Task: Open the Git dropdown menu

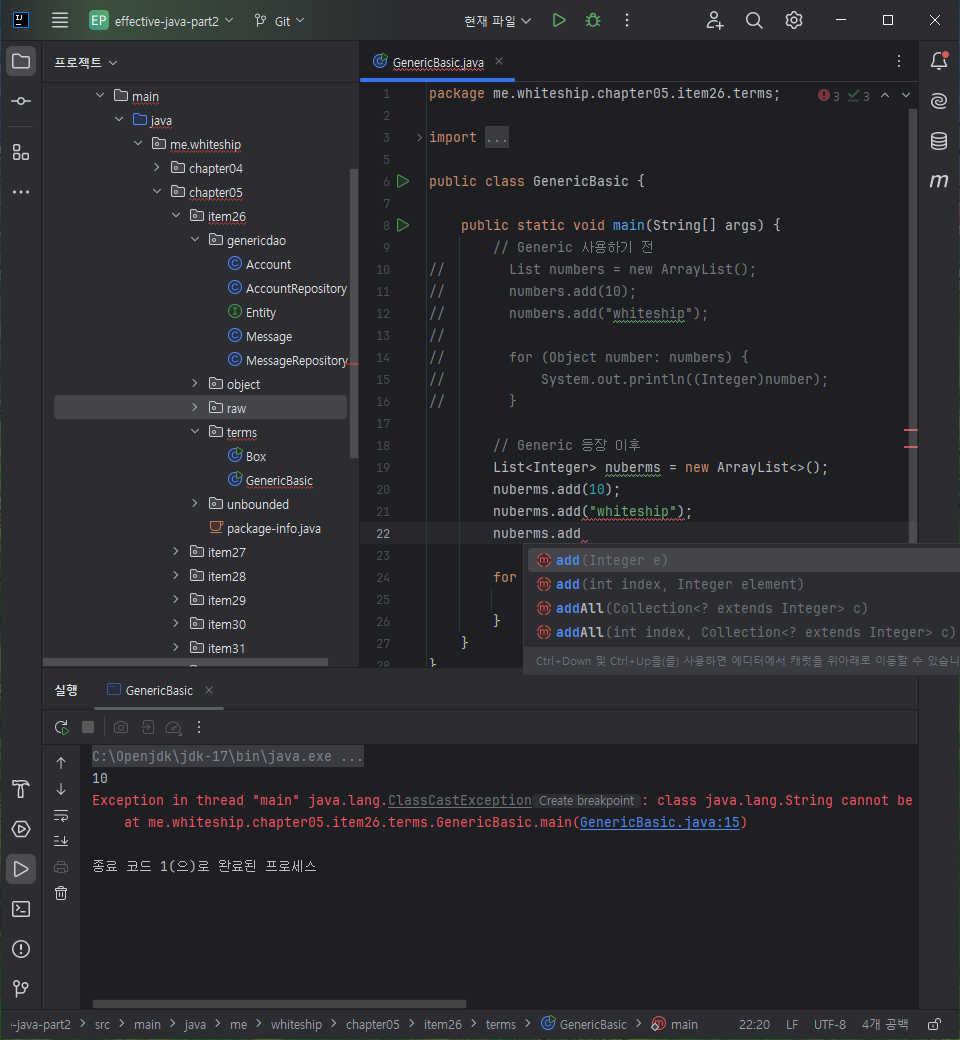Action: [279, 21]
